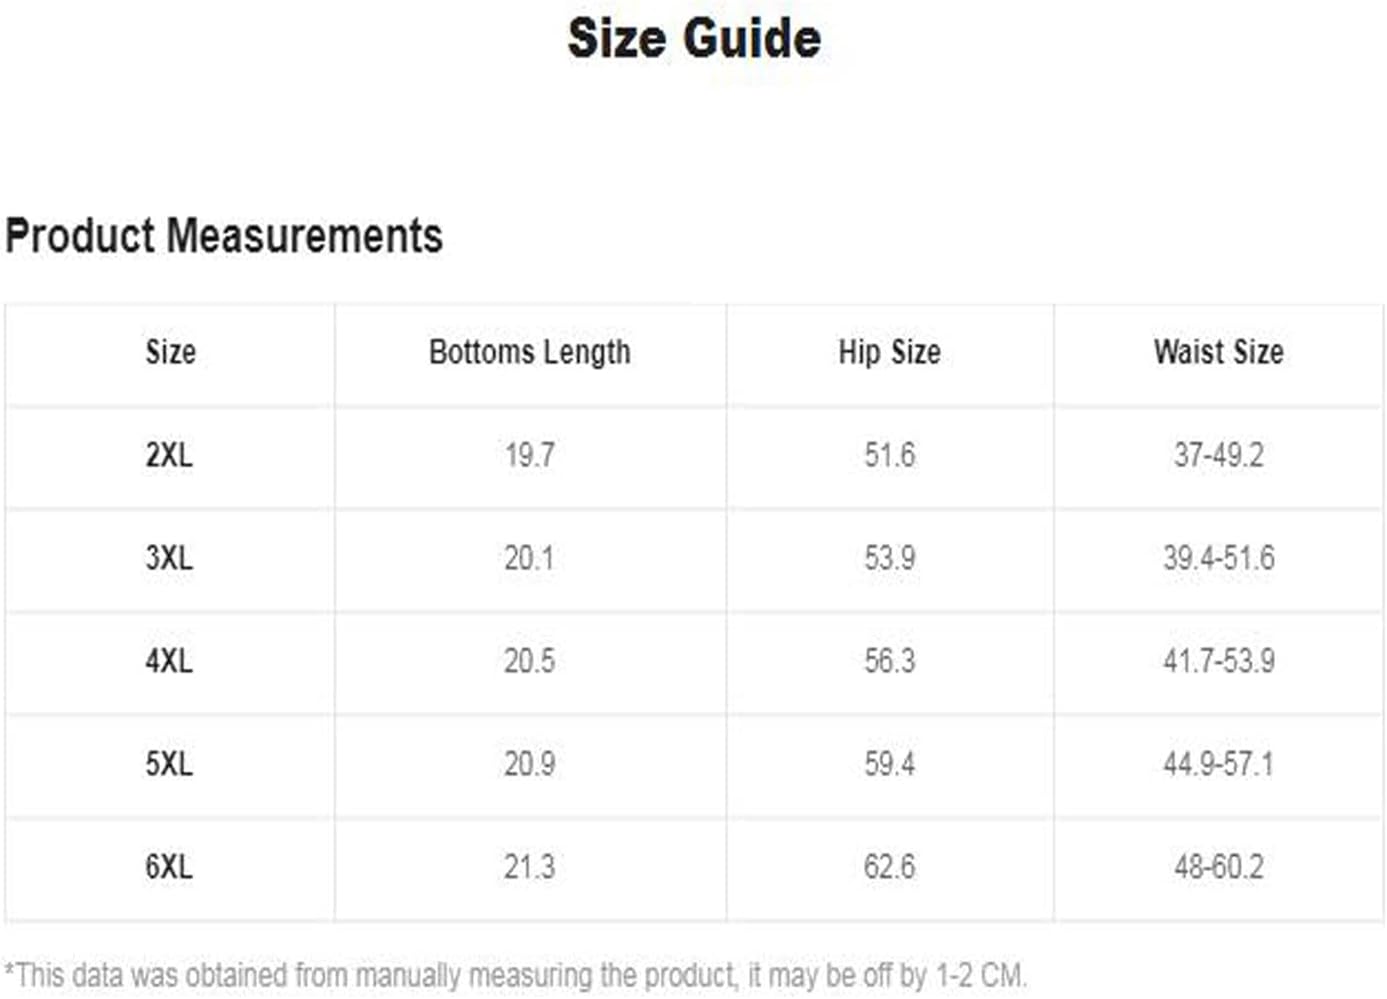This screenshot has height=999, width=1387.
Task: Click the Waist Size column header
Action: [x=1218, y=352]
